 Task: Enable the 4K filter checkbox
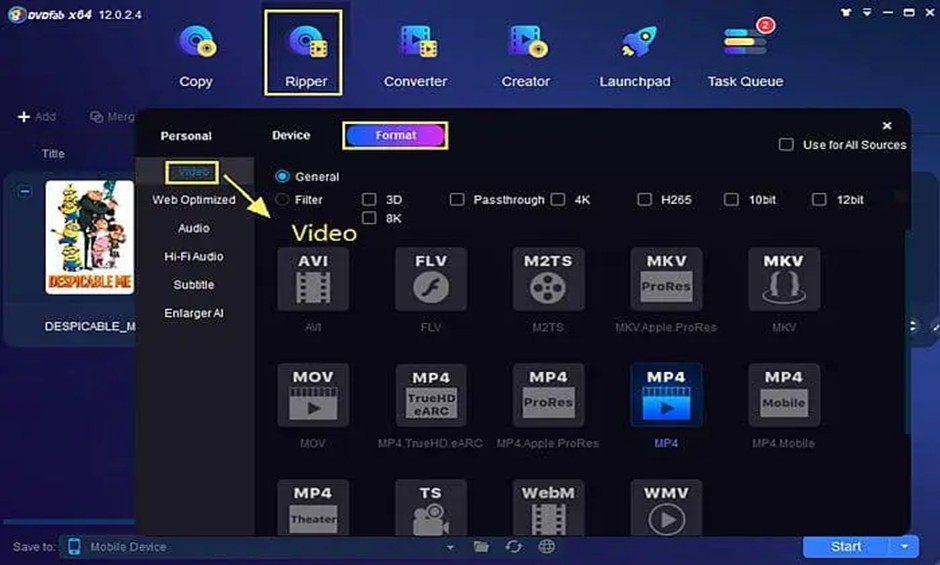558,199
